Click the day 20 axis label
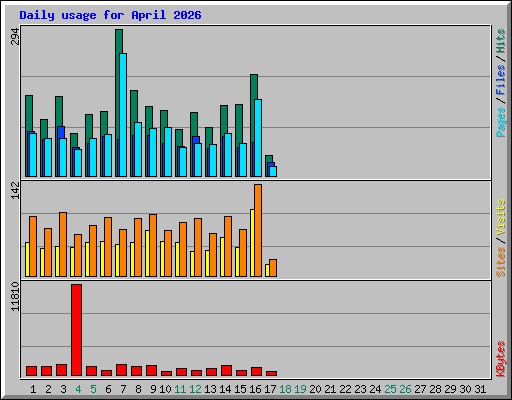This screenshot has height=400, width=512. [x=315, y=389]
